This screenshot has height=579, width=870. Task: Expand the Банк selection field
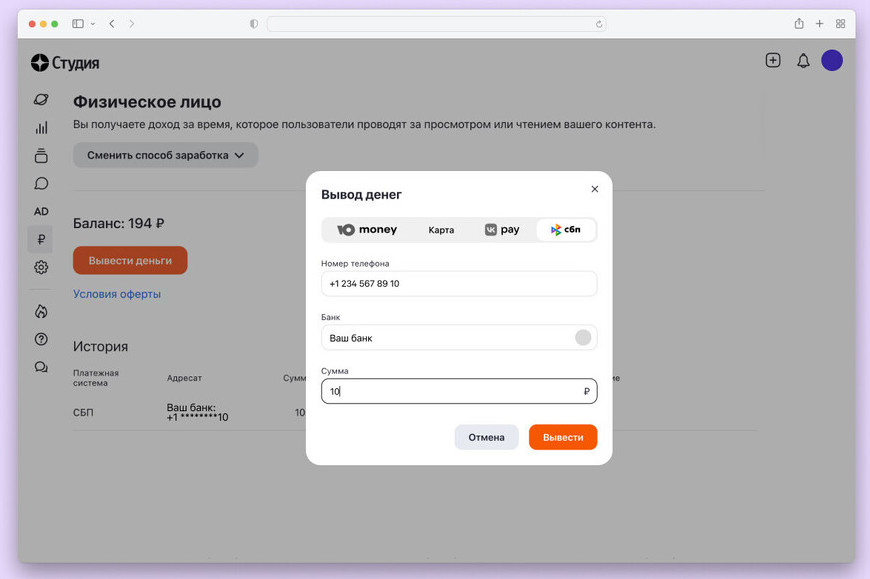tap(459, 338)
